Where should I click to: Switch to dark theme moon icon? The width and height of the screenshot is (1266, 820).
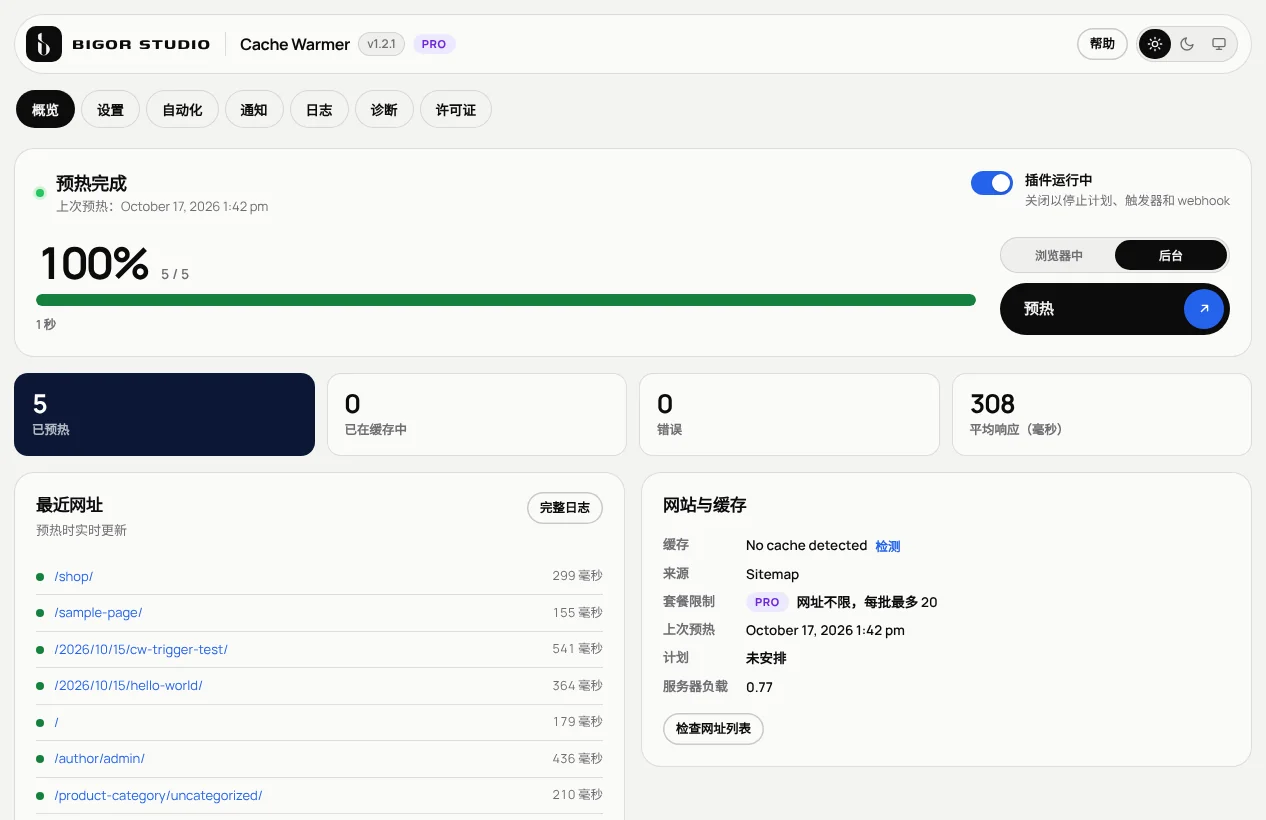[1187, 44]
